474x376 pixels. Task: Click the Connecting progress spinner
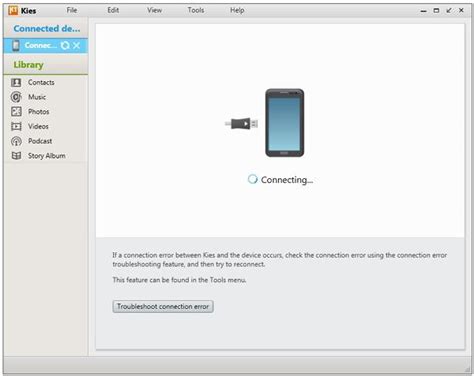coord(252,179)
